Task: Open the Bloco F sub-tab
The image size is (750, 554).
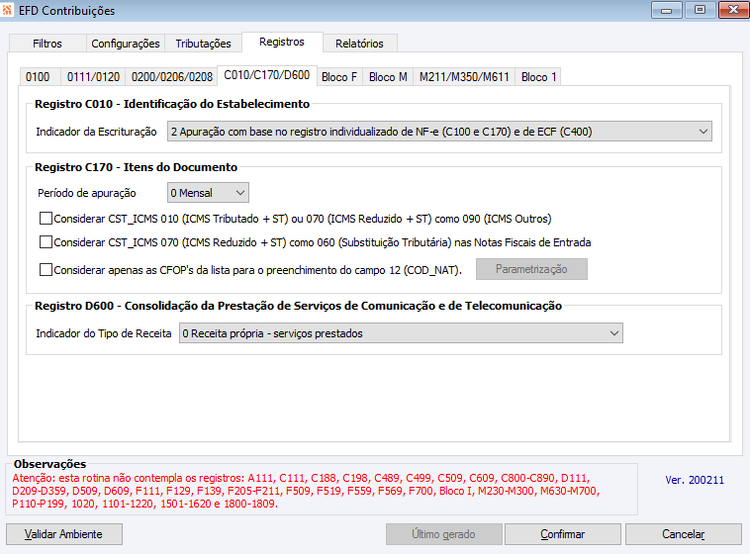Action: coord(339,77)
